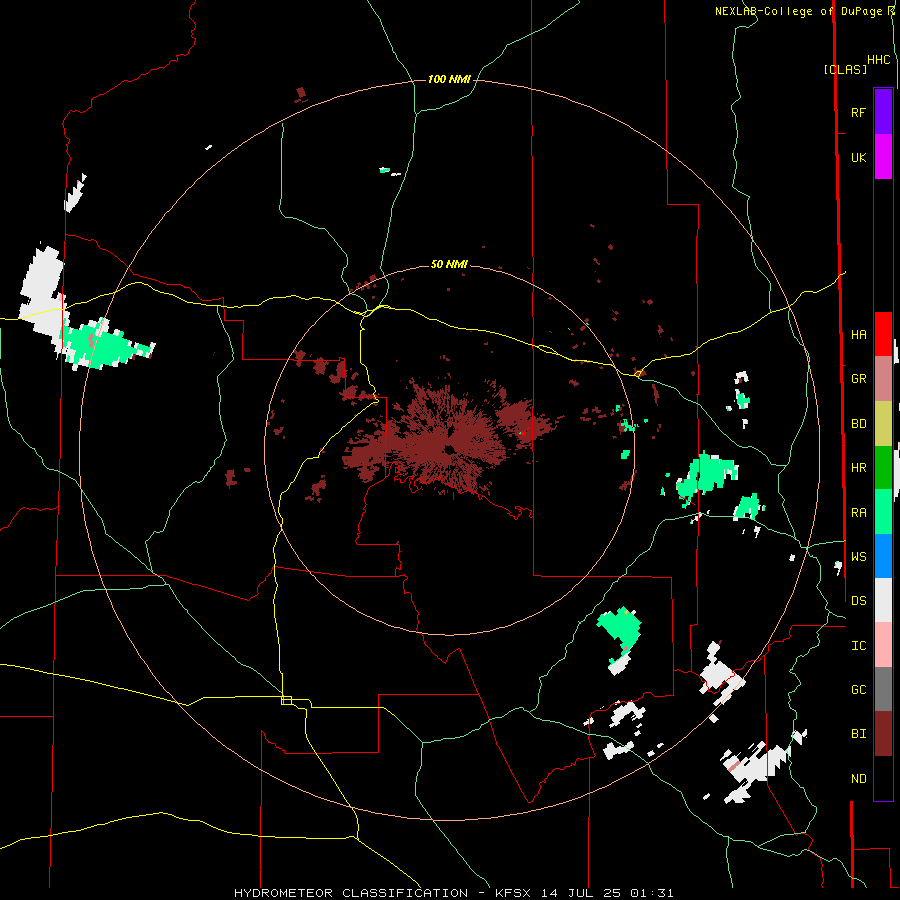Click the HHC product code label
Image resolution: width=900 pixels, height=900 pixels.
tap(878, 60)
